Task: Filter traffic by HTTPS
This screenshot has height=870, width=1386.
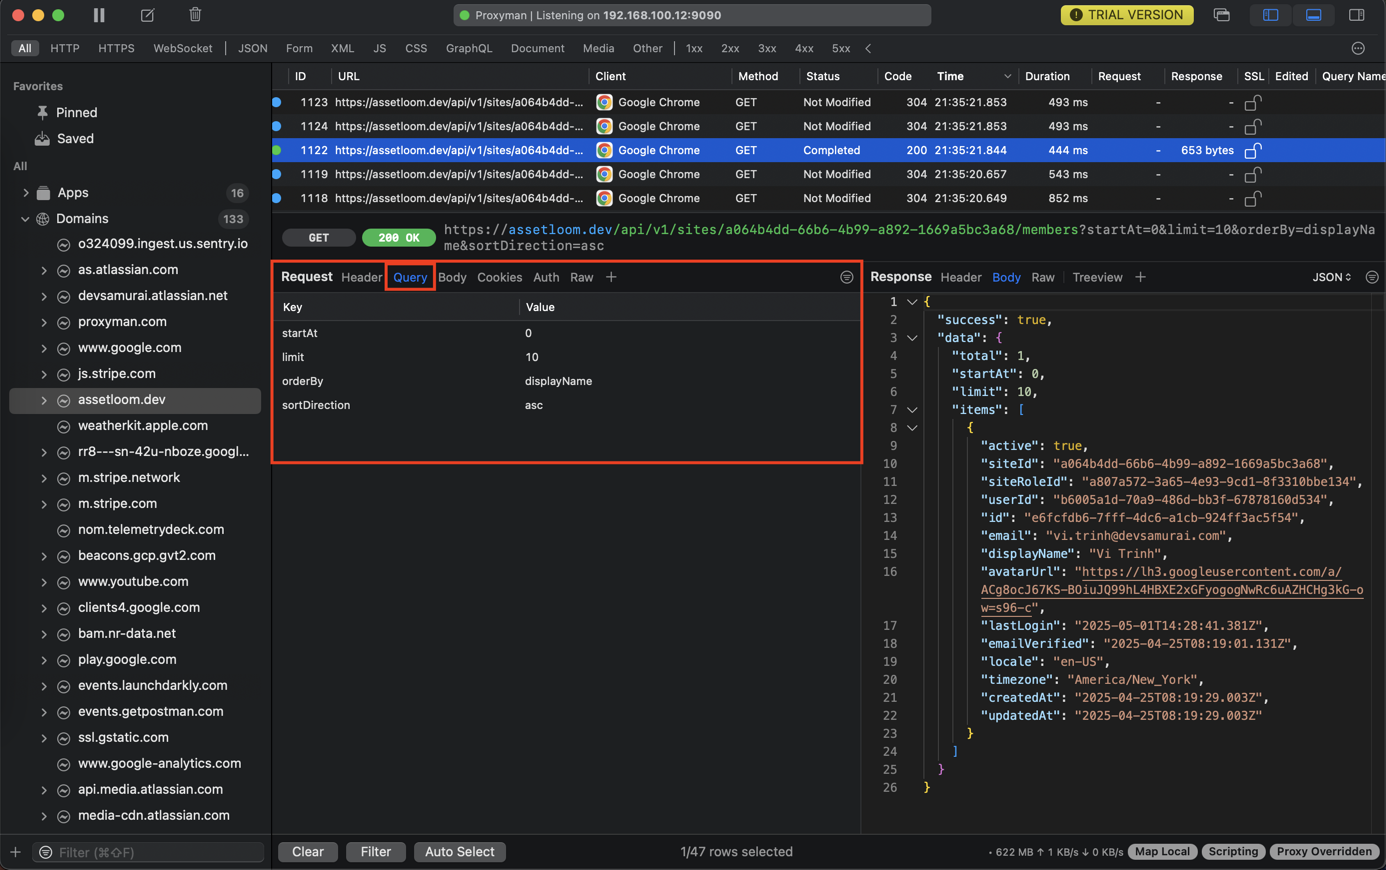Action: tap(116, 48)
